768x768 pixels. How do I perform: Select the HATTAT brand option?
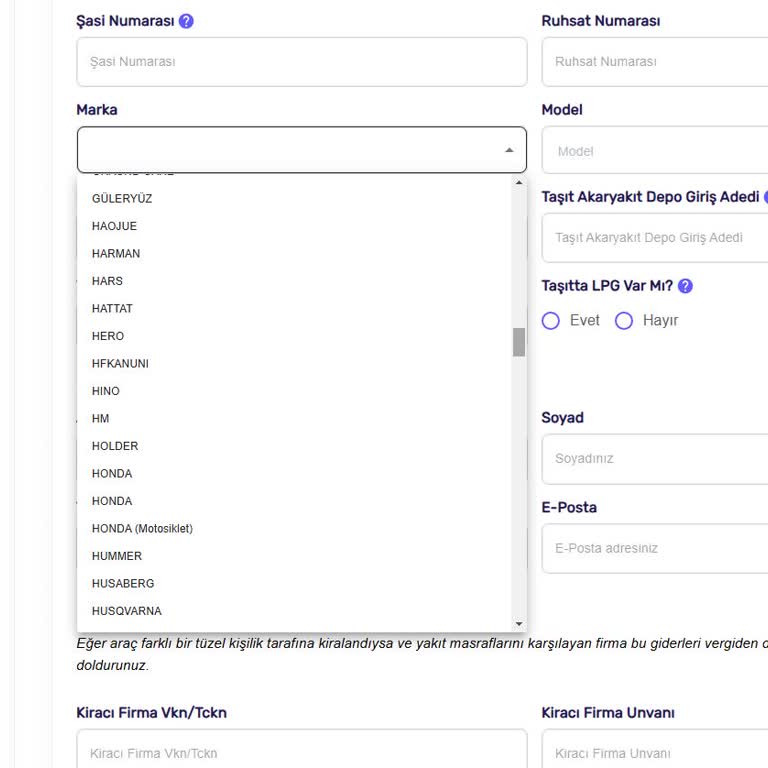(x=112, y=309)
